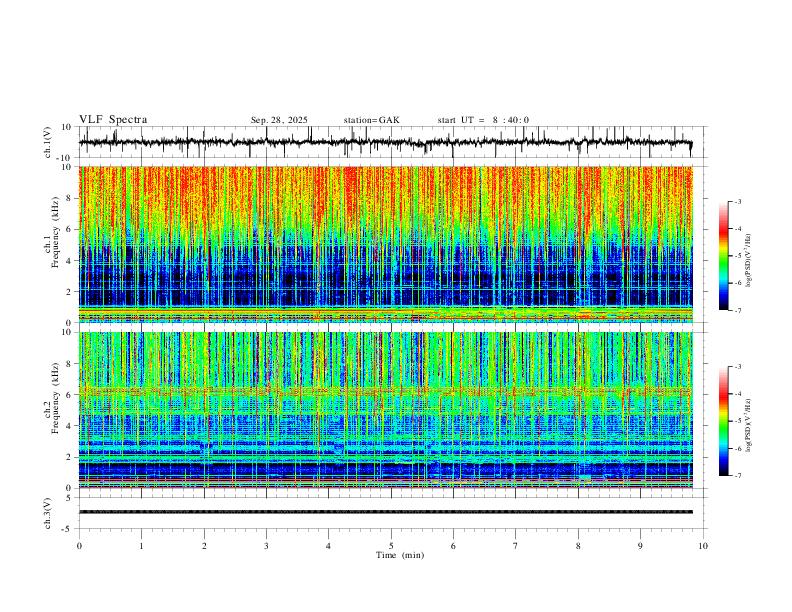Click the ch.3 black signal band
The height and width of the screenshot is (612, 792).
point(385,512)
